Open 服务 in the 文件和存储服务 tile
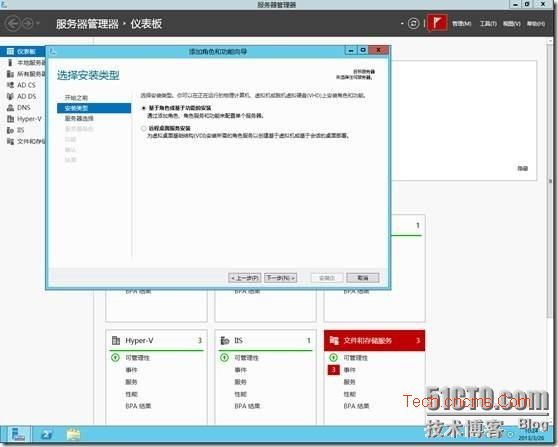This screenshot has height=447, width=558. (x=349, y=382)
